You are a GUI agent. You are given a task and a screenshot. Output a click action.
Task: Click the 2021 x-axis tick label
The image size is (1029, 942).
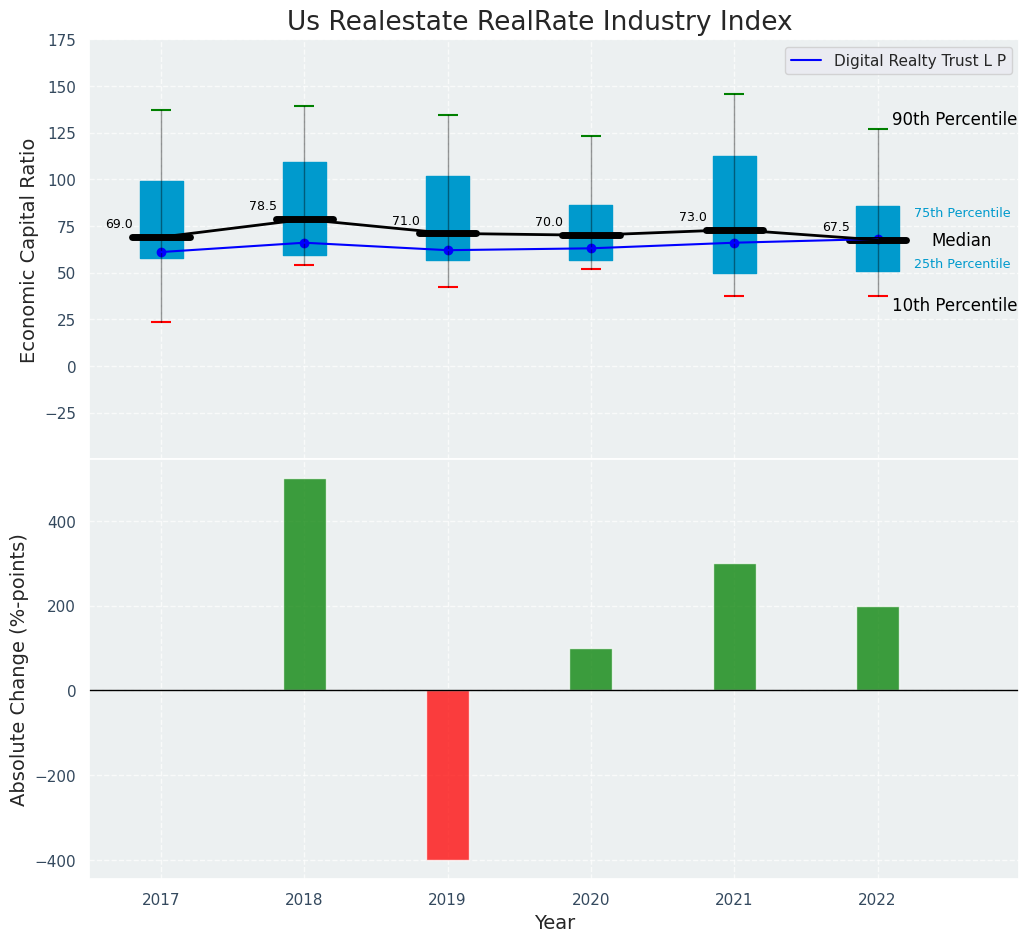click(734, 899)
